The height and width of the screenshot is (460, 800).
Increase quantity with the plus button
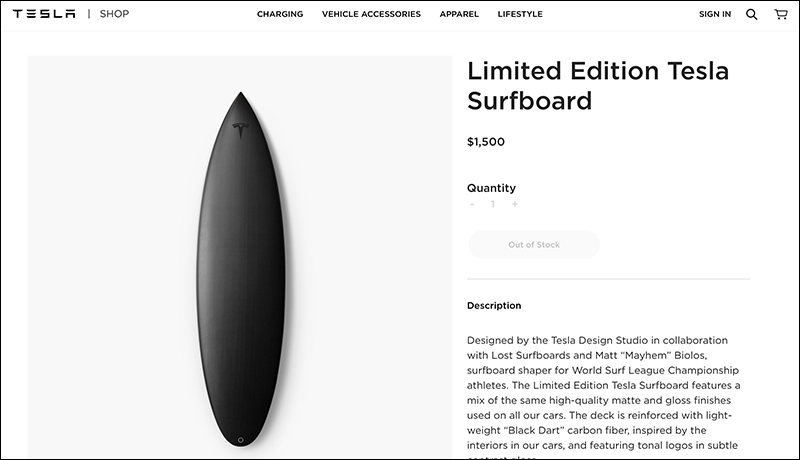coord(515,204)
